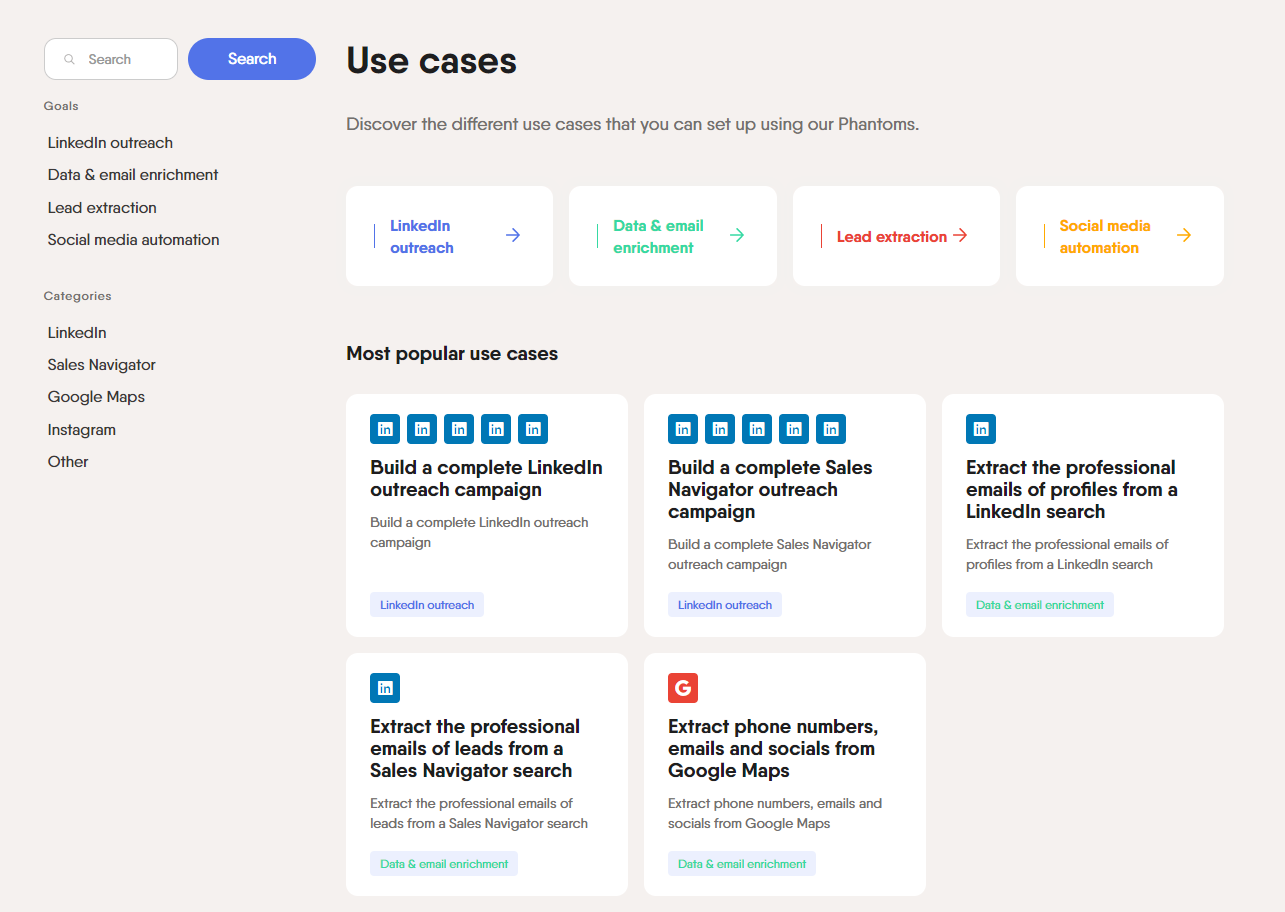The image size is (1285, 912).
Task: Click the orange arrow on the Social media automation tile
Action: [x=1184, y=235]
